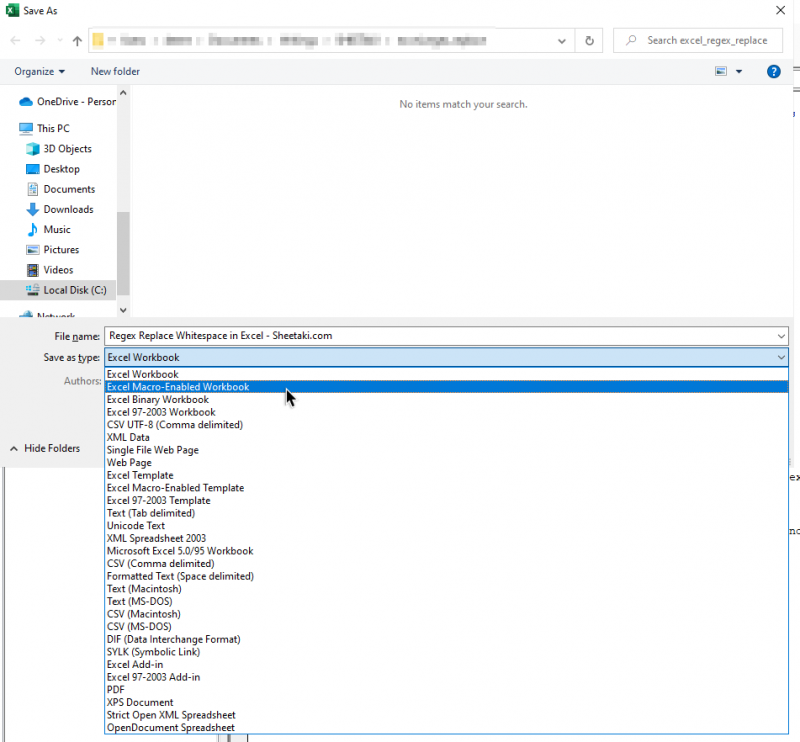Refresh the current folder view
Image resolution: width=800 pixels, height=742 pixels.
[588, 40]
